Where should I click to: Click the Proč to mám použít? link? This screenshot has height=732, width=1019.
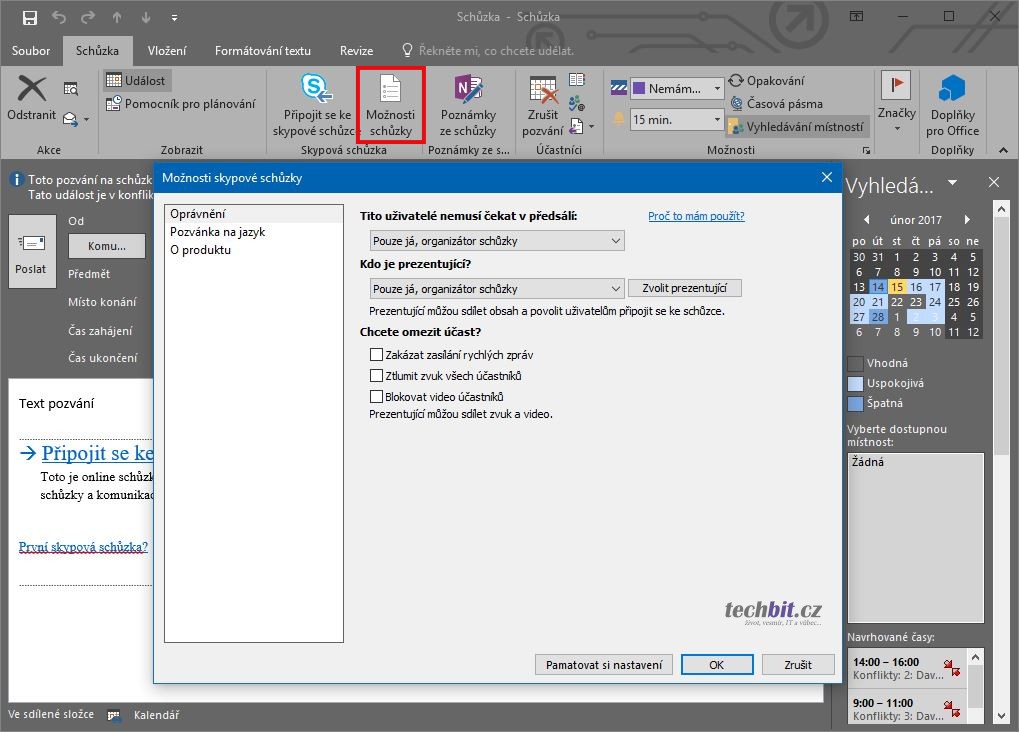pyautogui.click(x=696, y=216)
